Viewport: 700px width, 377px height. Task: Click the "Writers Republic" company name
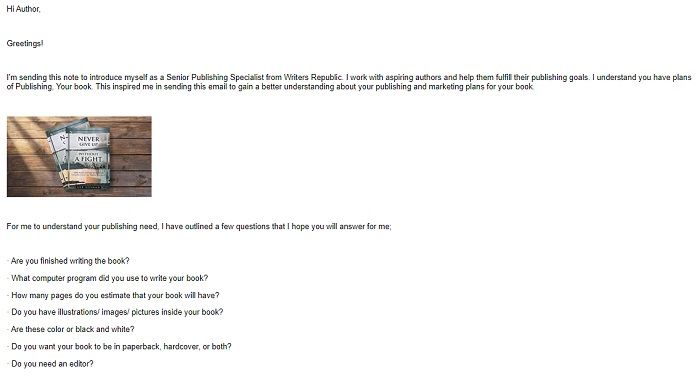point(313,77)
